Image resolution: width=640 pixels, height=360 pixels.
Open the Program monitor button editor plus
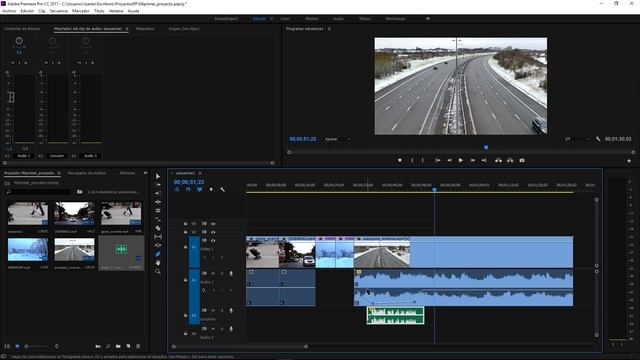629,161
